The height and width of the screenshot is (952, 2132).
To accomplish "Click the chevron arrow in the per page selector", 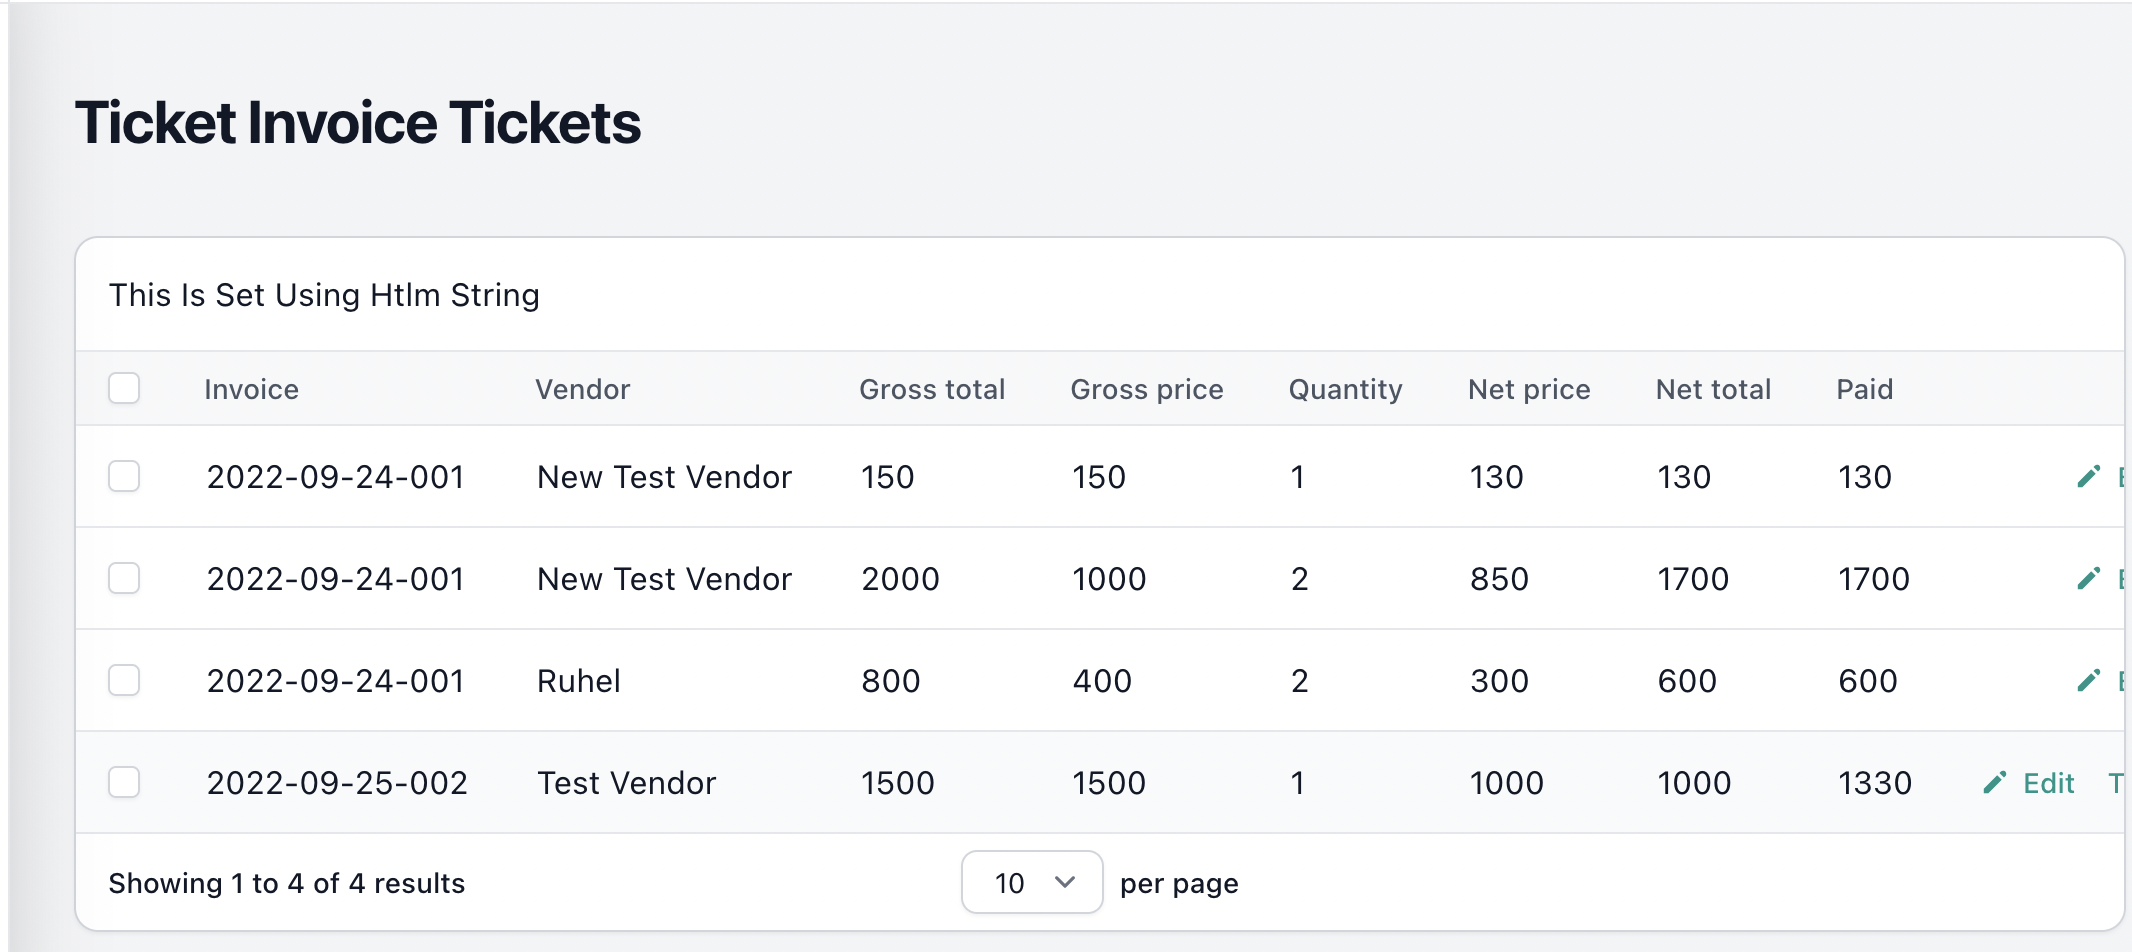I will pyautogui.click(x=1065, y=882).
